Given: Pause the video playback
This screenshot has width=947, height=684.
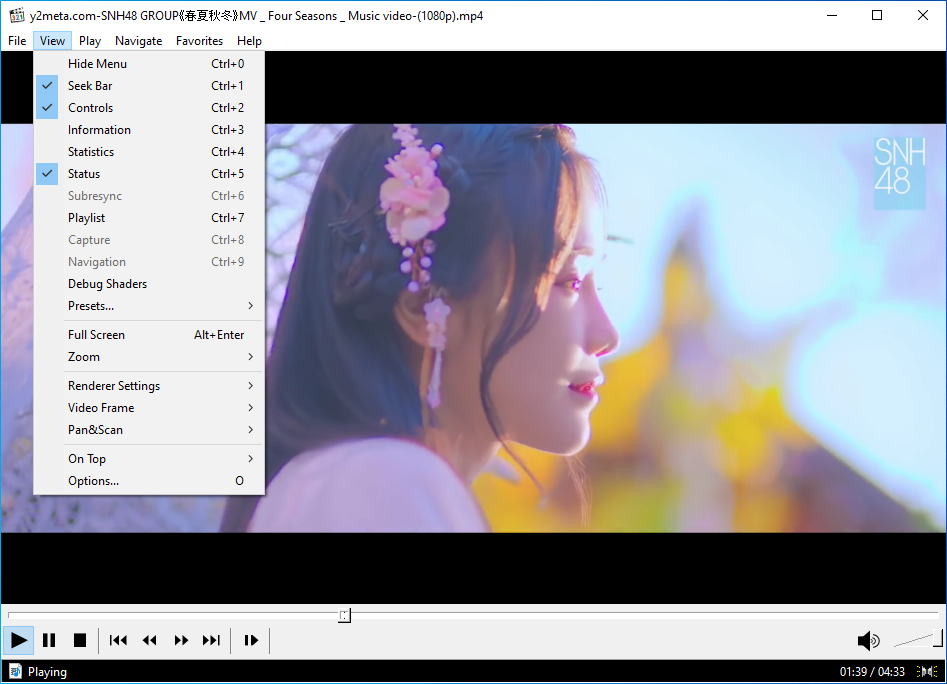Looking at the screenshot, I should pos(49,640).
